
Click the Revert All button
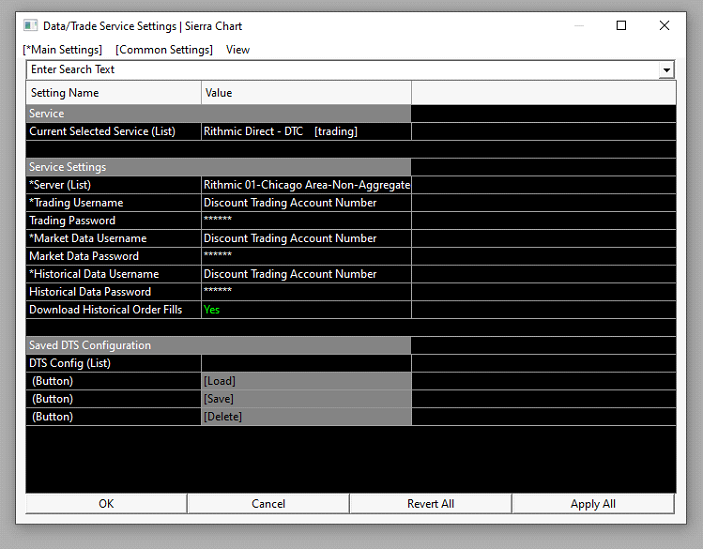click(x=430, y=504)
